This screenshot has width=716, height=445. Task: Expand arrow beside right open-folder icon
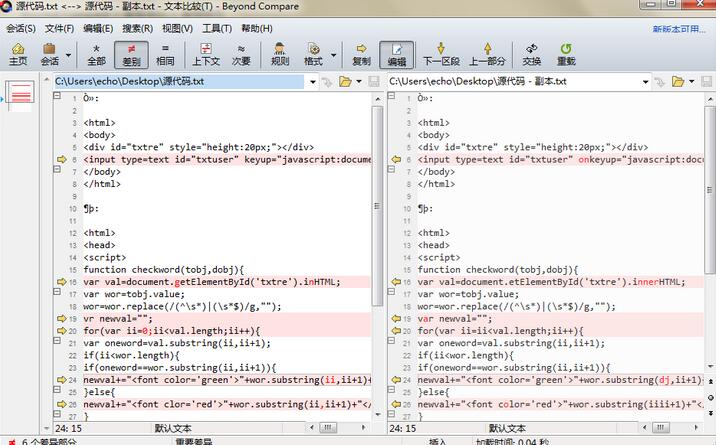point(692,82)
